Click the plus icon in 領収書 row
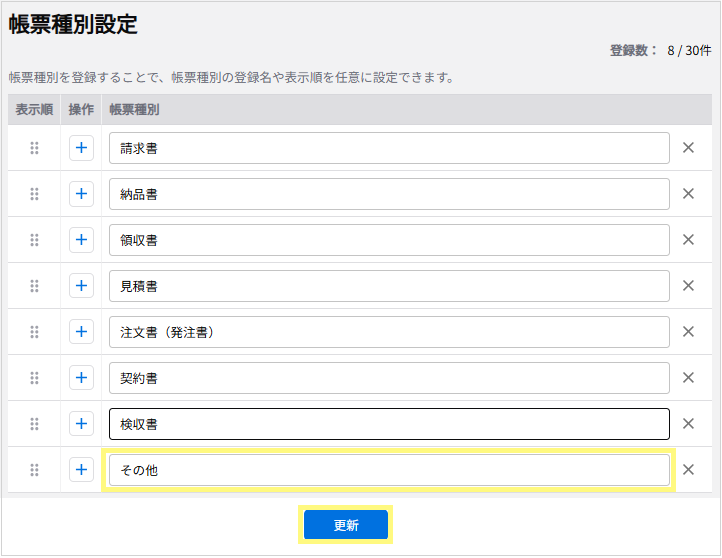 82,240
